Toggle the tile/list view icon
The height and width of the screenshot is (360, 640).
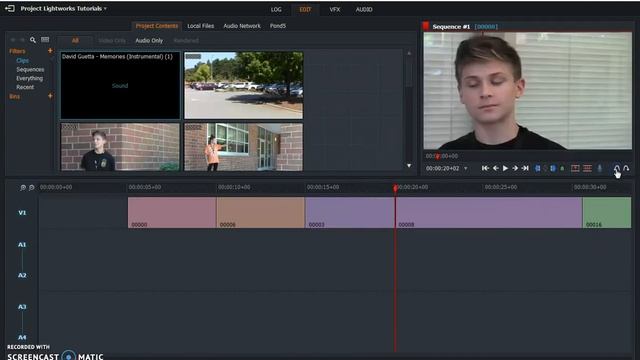pyautogui.click(x=45, y=40)
